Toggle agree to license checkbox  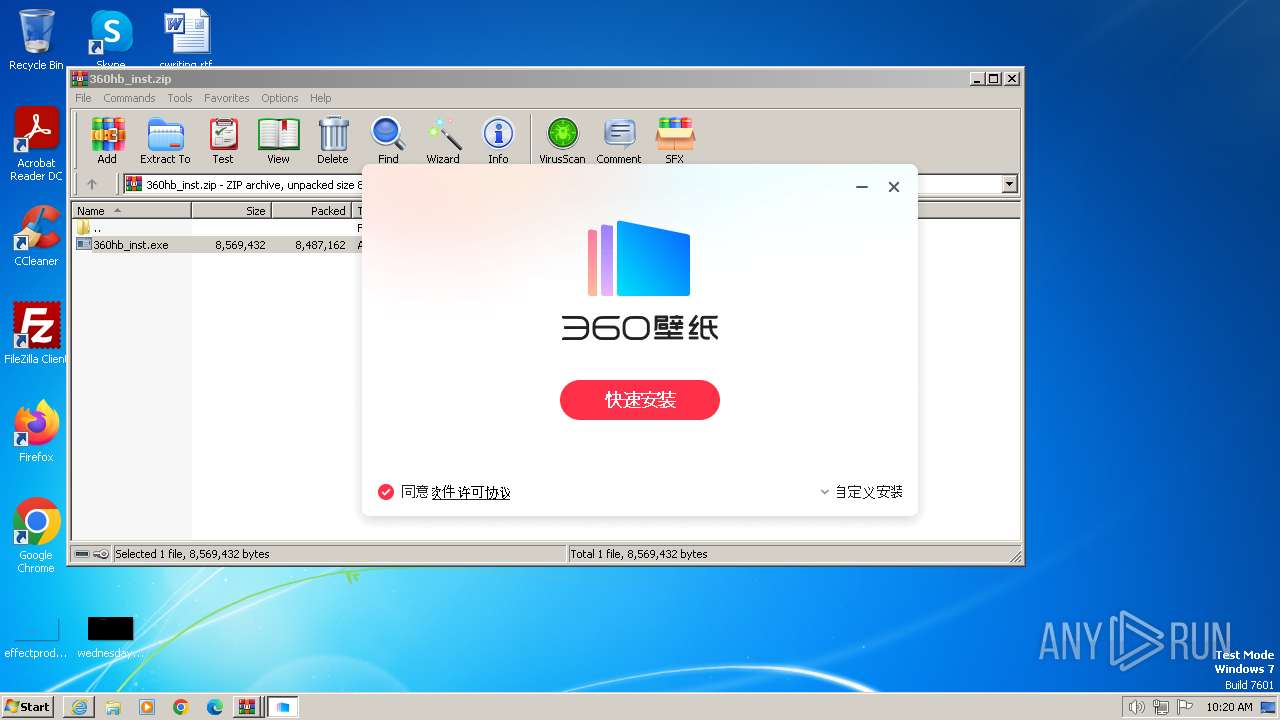pyautogui.click(x=385, y=492)
